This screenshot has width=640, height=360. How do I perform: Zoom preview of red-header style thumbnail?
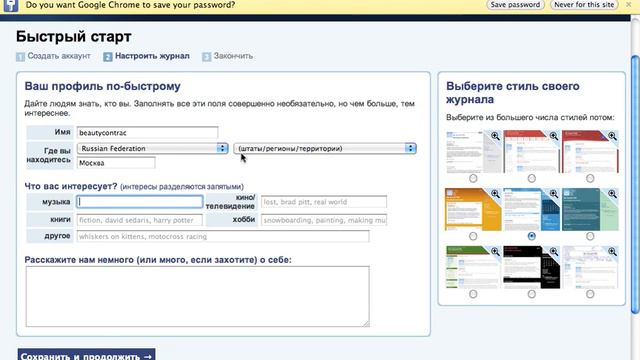(553, 136)
